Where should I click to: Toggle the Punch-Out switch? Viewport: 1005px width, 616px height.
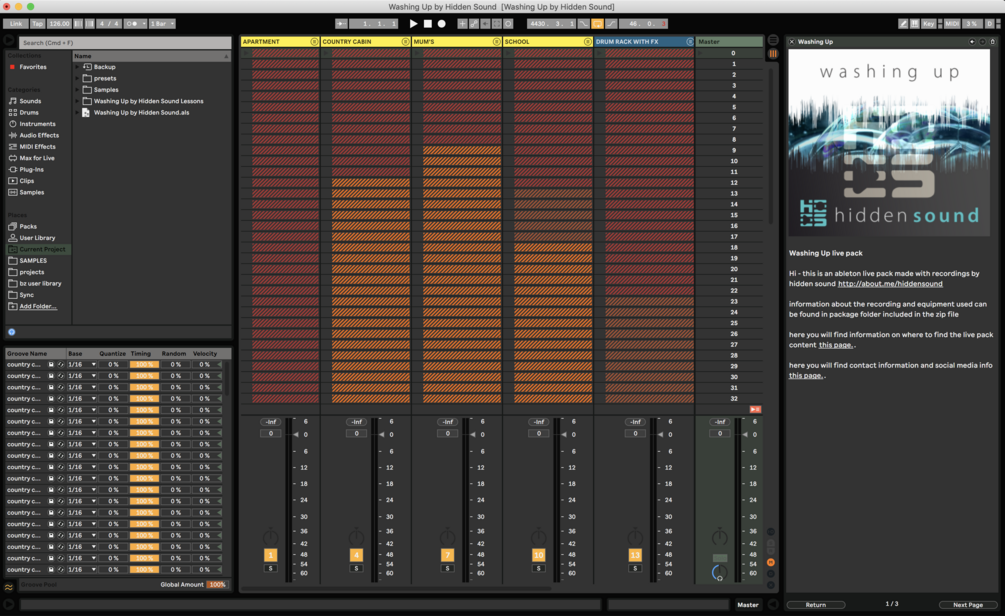pos(611,24)
